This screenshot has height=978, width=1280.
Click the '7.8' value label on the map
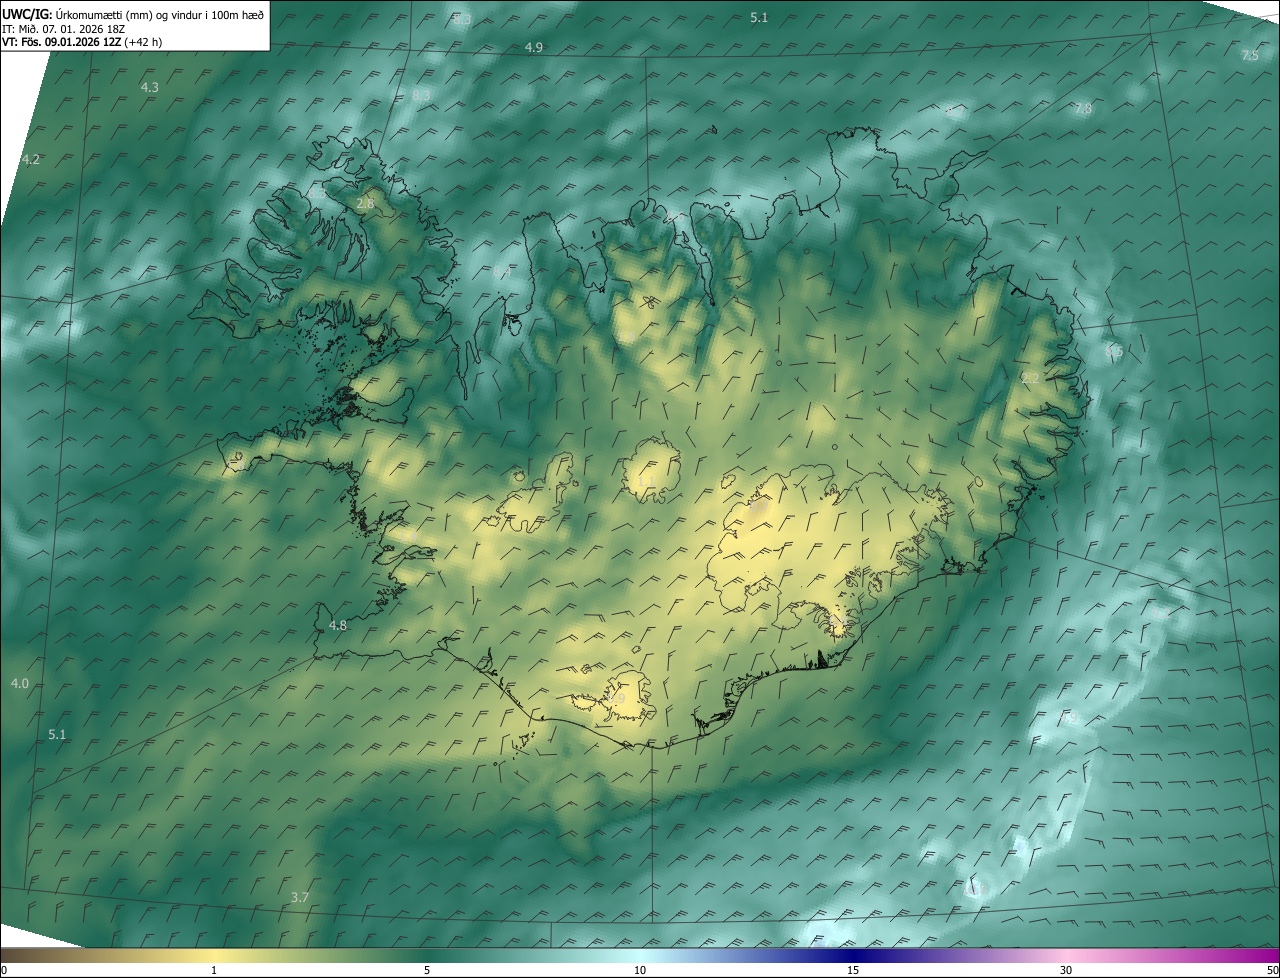(x=1083, y=109)
